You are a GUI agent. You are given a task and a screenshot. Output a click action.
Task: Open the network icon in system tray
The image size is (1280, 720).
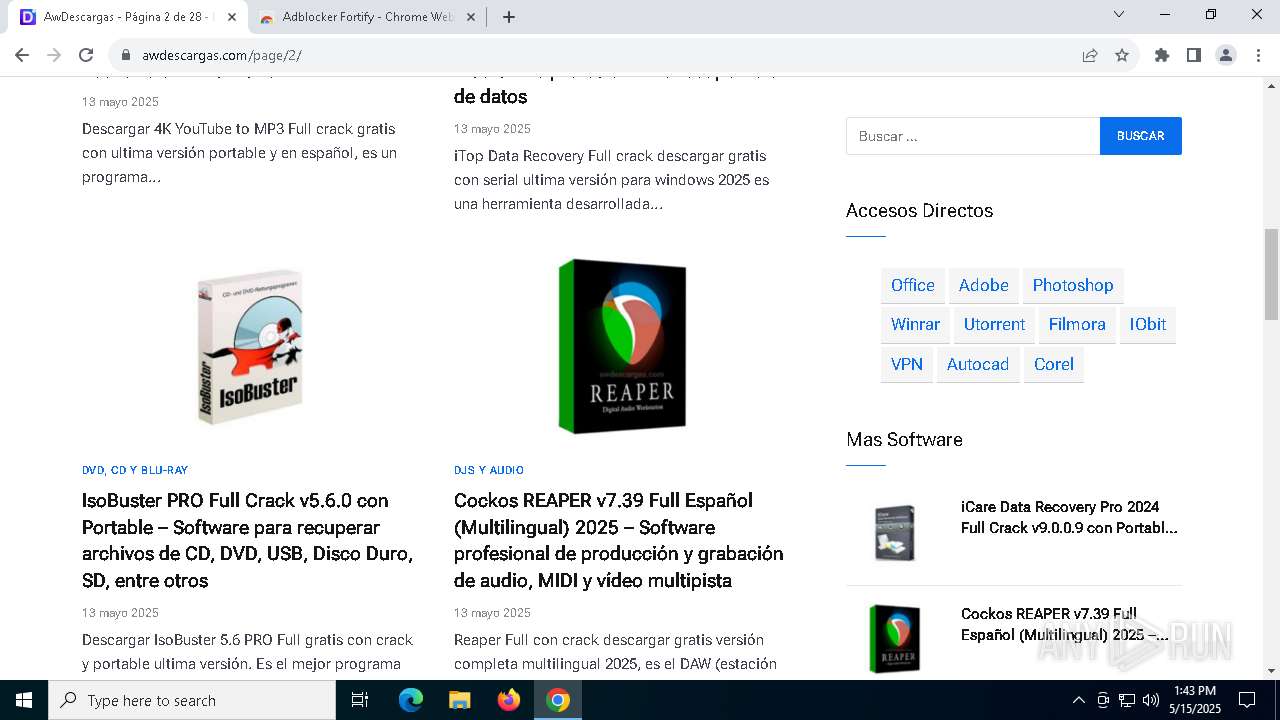pyautogui.click(x=1127, y=700)
